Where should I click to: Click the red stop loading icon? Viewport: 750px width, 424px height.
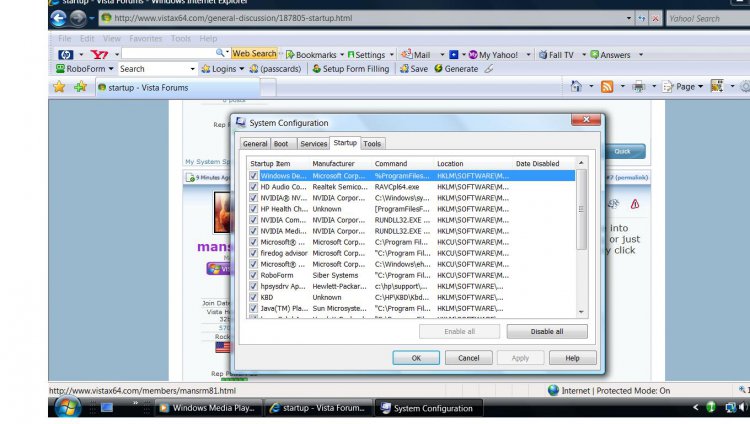655,18
